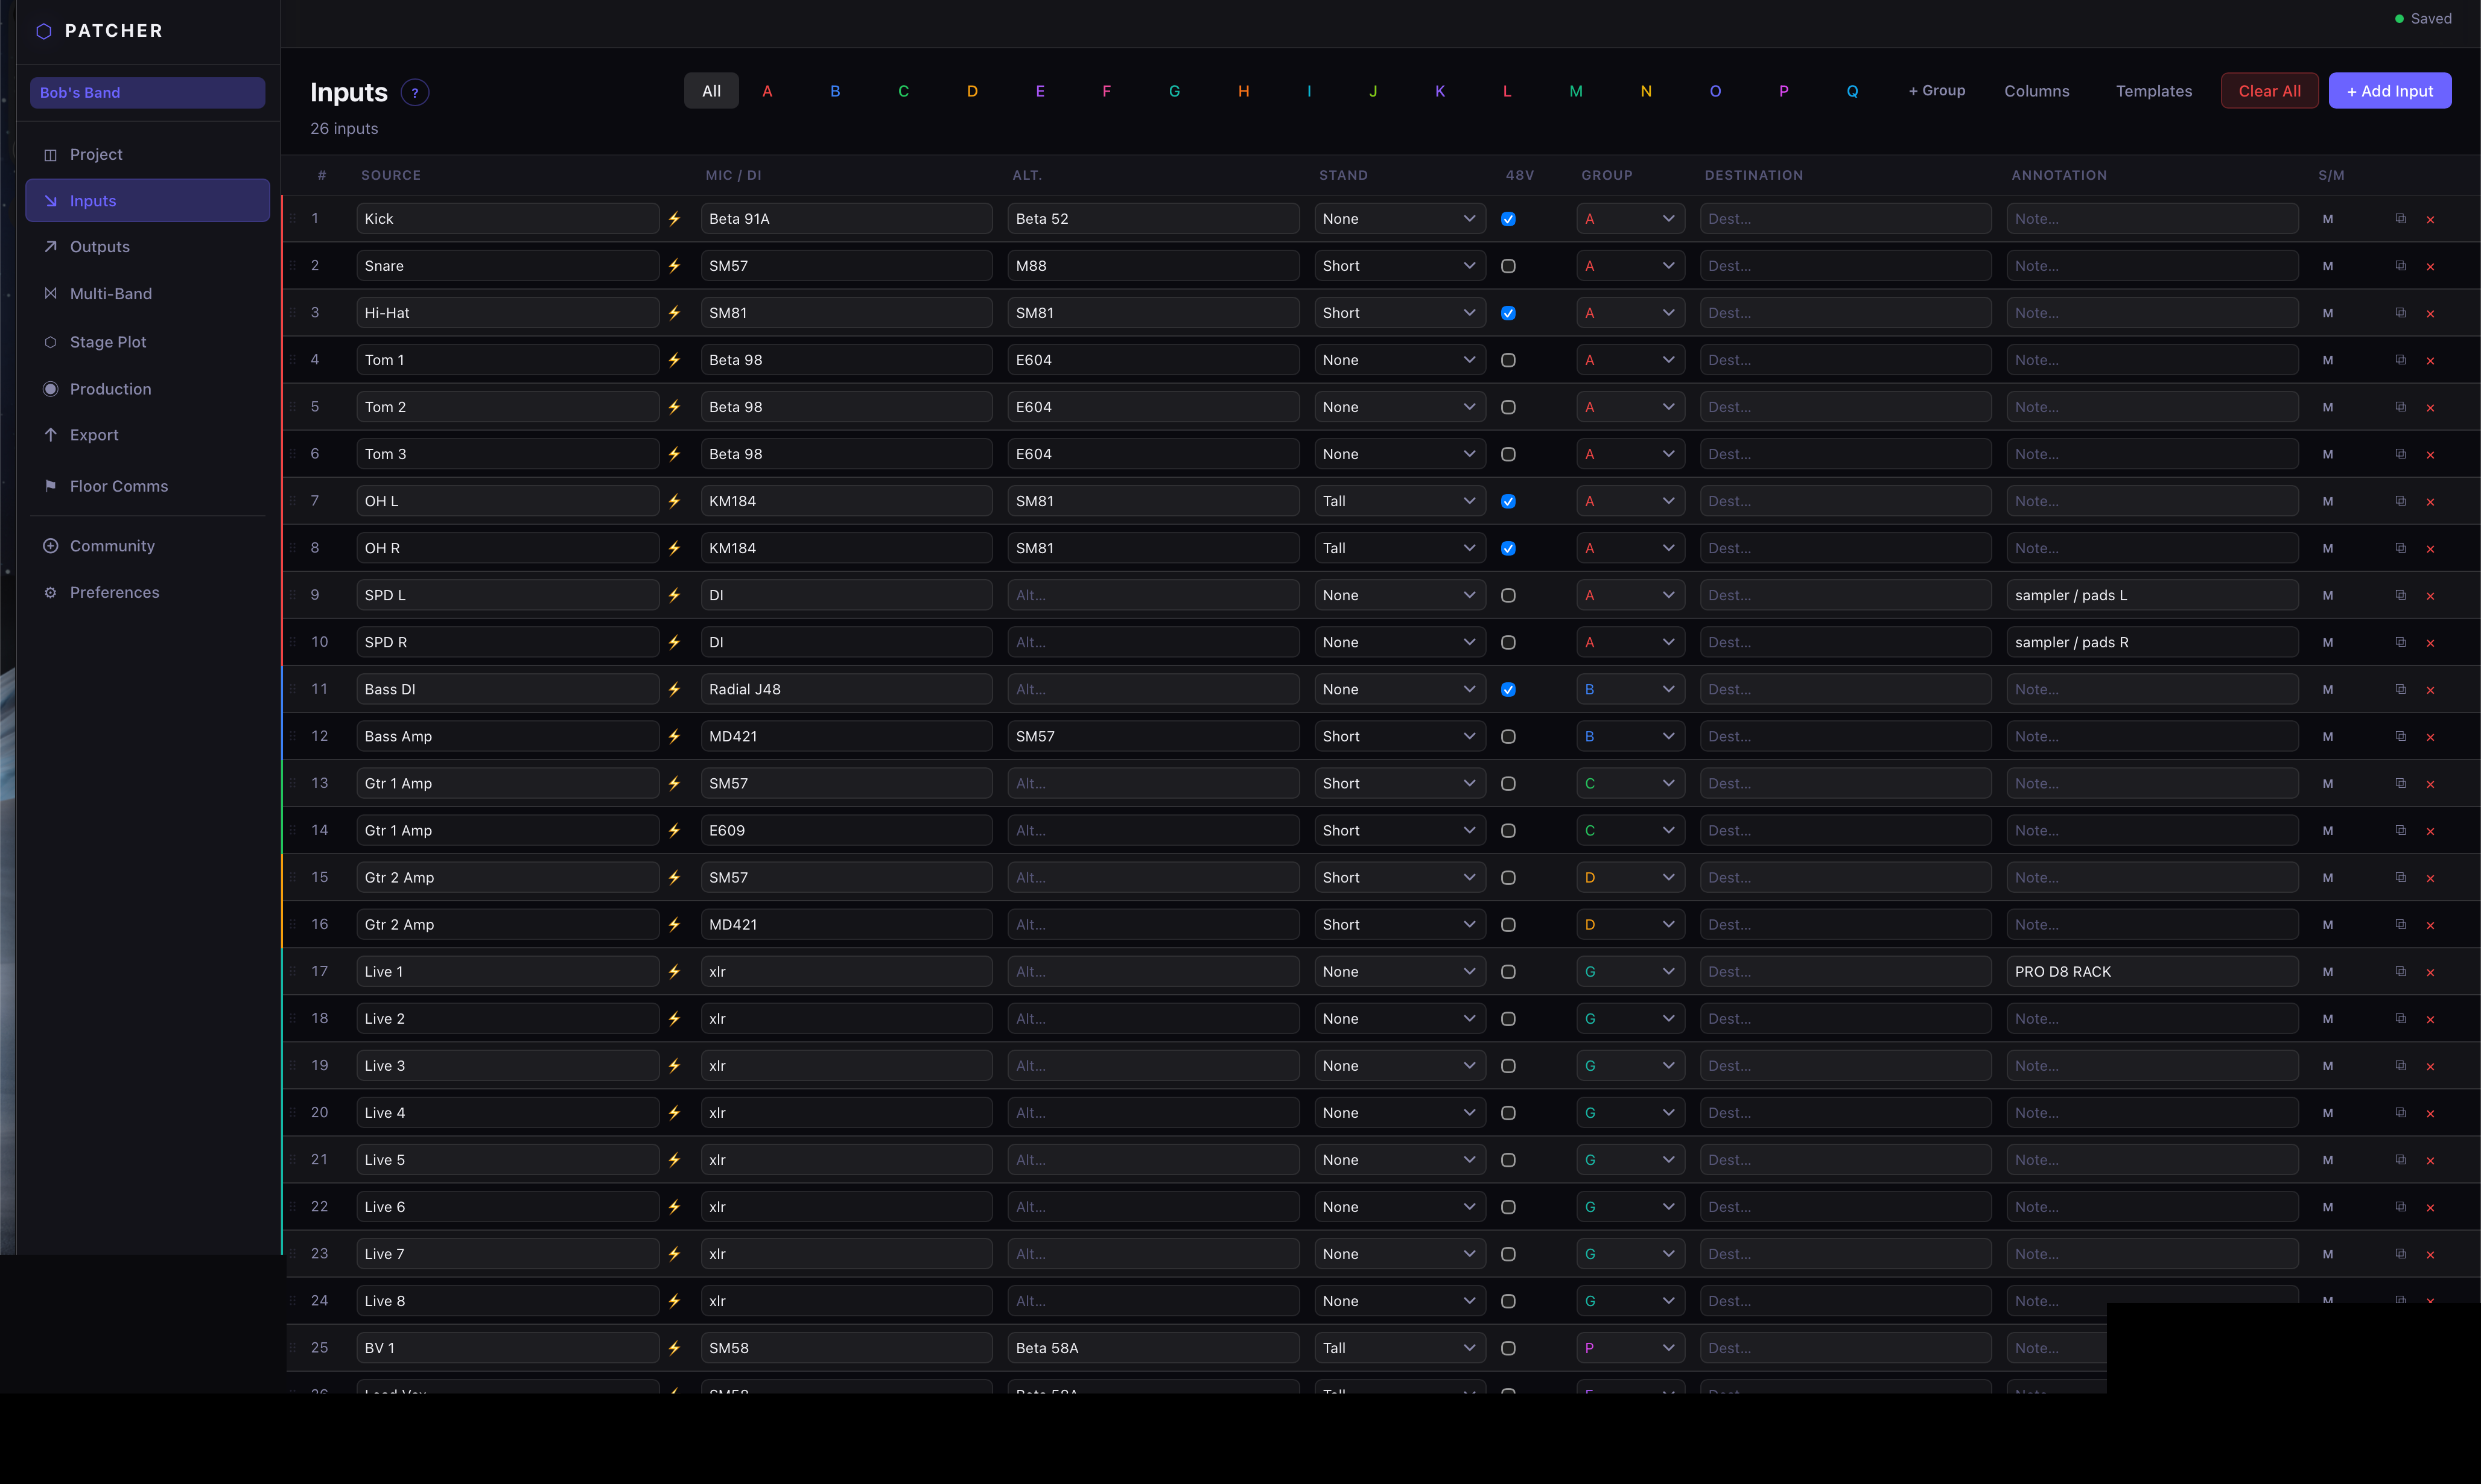Open the Inputs help question-mark icon
This screenshot has height=1484, width=2481.
pyautogui.click(x=415, y=93)
